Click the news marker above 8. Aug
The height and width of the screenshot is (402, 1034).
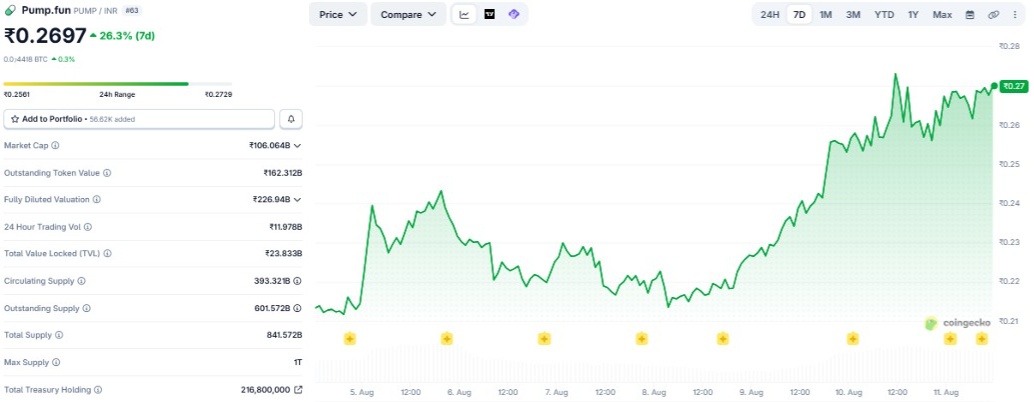coord(642,339)
